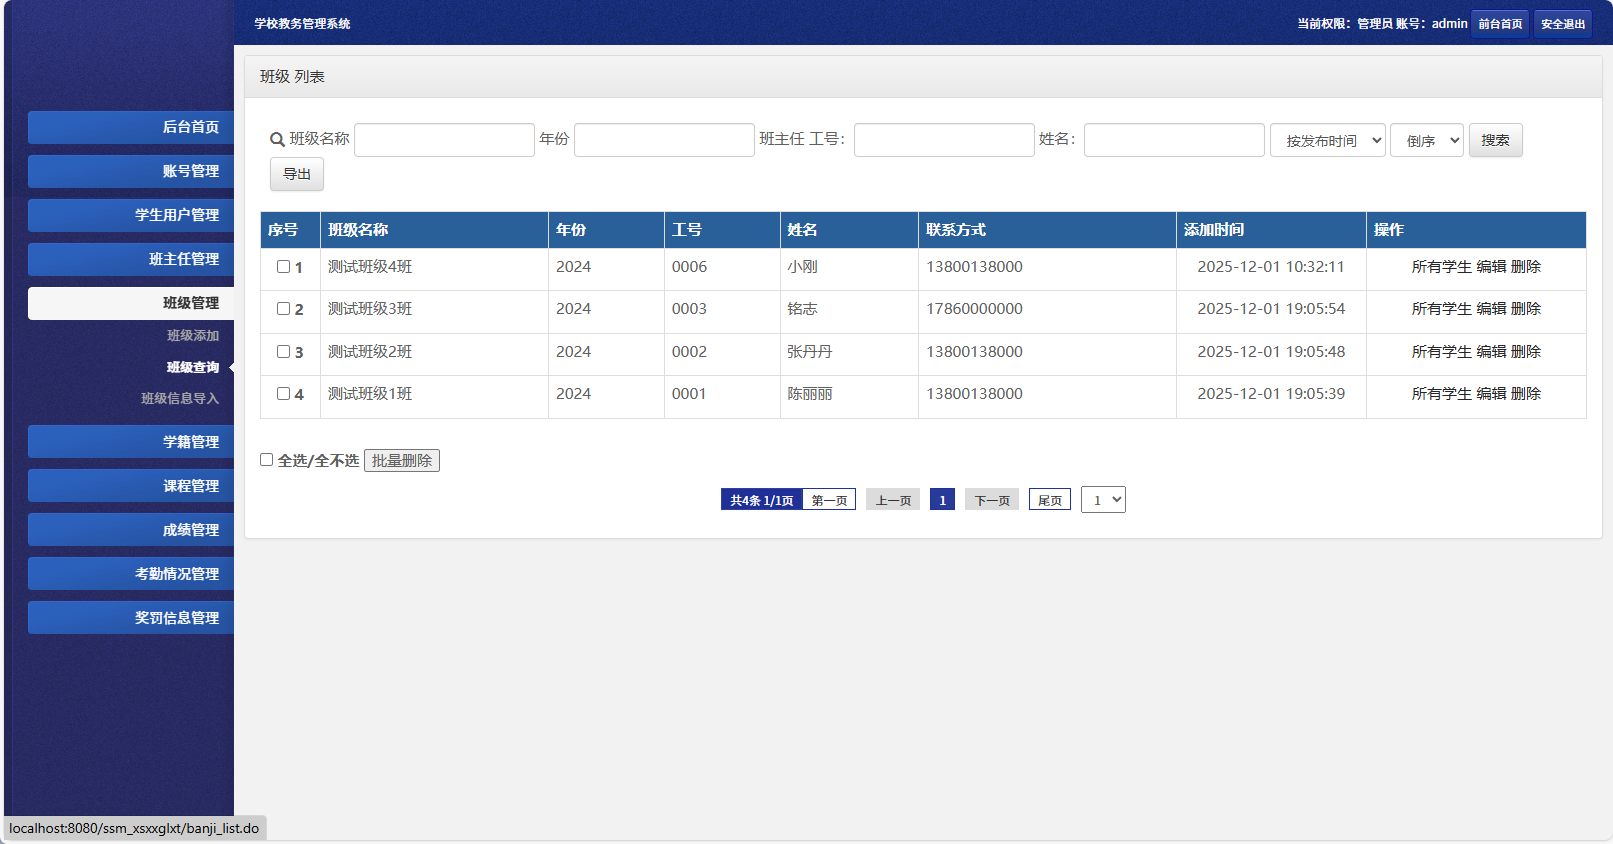Click 编辑 for 测试班级3班
The image size is (1613, 844).
pos(1491,309)
